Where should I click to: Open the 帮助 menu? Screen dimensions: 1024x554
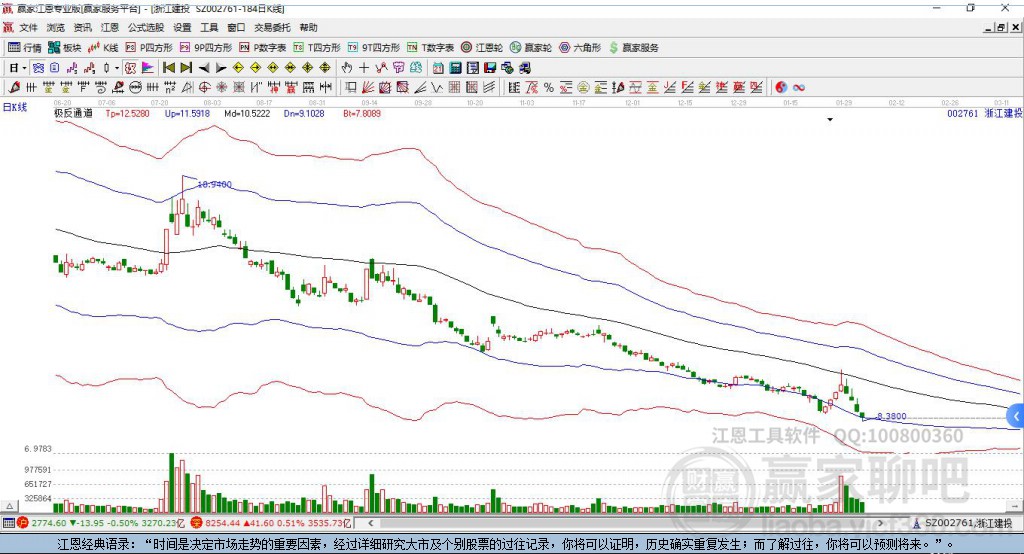(x=308, y=27)
